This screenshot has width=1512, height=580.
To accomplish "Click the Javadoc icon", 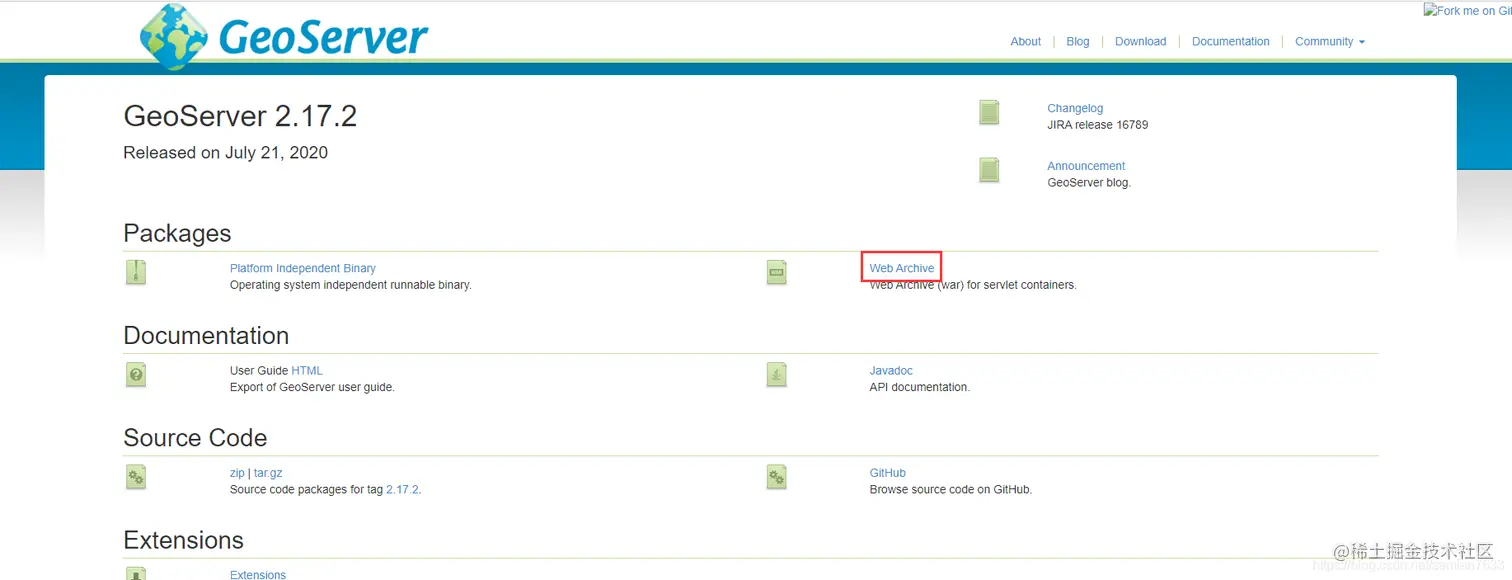I will (x=777, y=374).
